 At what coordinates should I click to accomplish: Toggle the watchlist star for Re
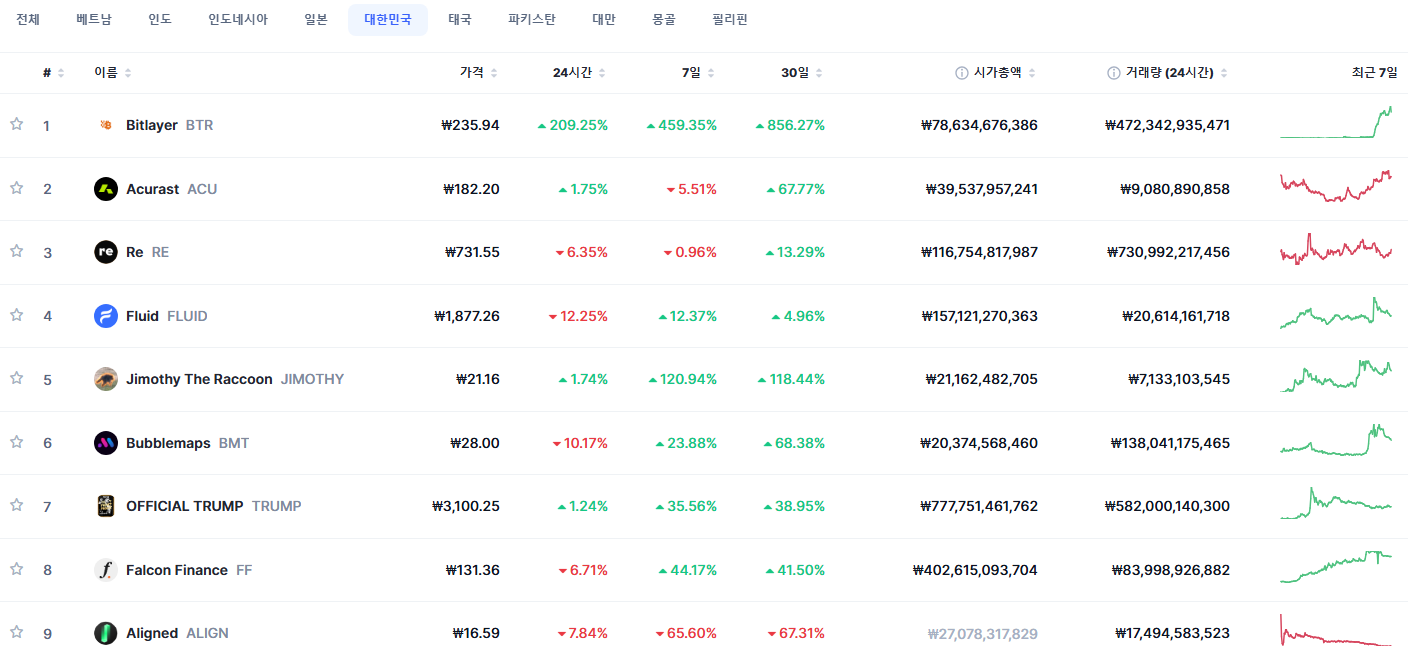point(16,251)
